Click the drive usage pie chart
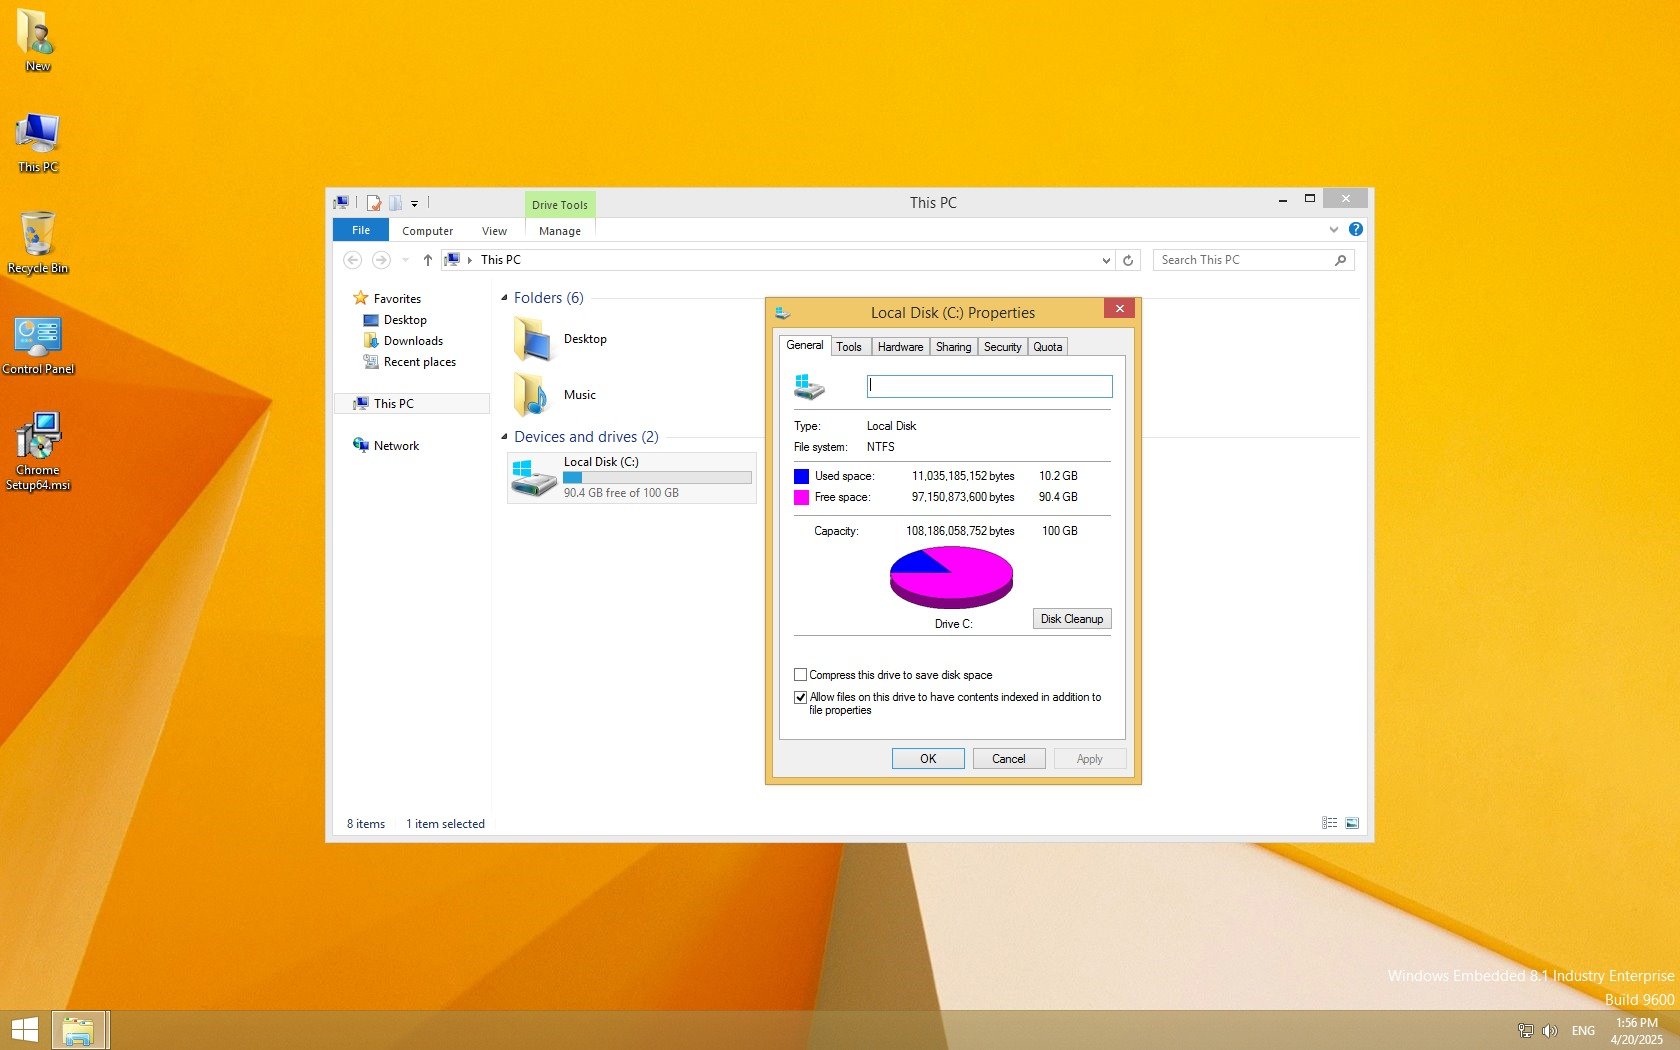This screenshot has width=1680, height=1050. pos(951,577)
